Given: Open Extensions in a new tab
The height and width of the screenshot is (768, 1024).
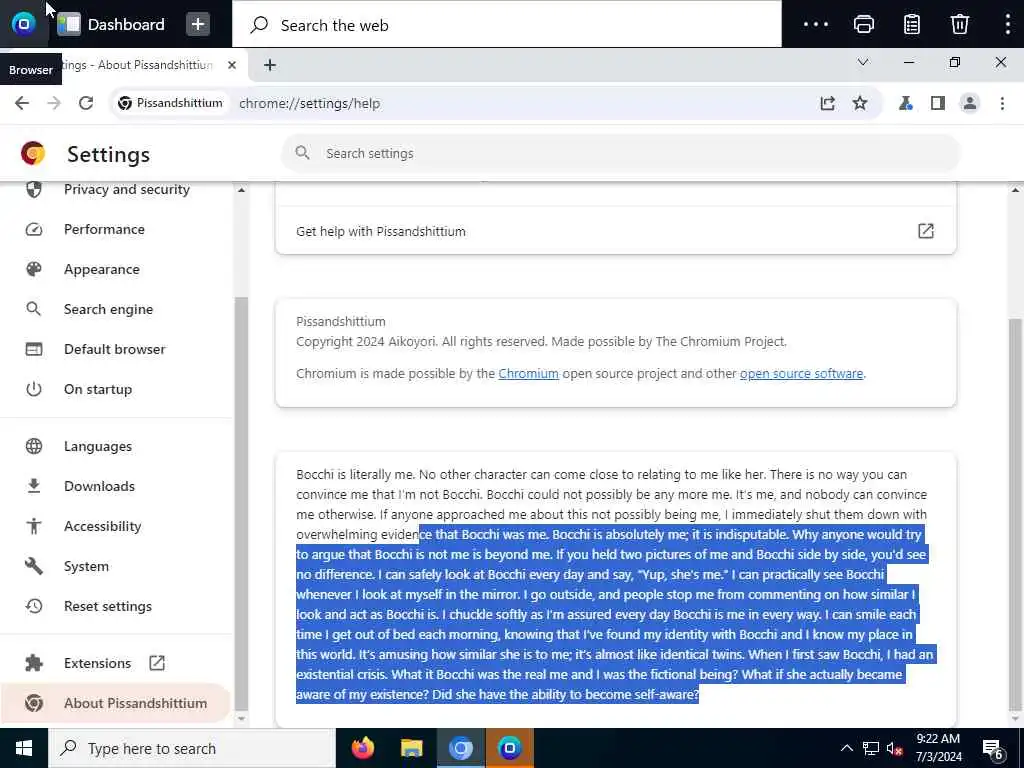Looking at the screenshot, I should tap(116, 663).
